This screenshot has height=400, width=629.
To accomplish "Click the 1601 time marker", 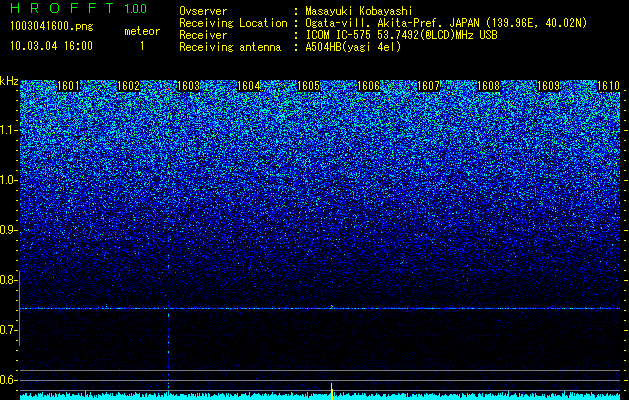I will pyautogui.click(x=69, y=86).
